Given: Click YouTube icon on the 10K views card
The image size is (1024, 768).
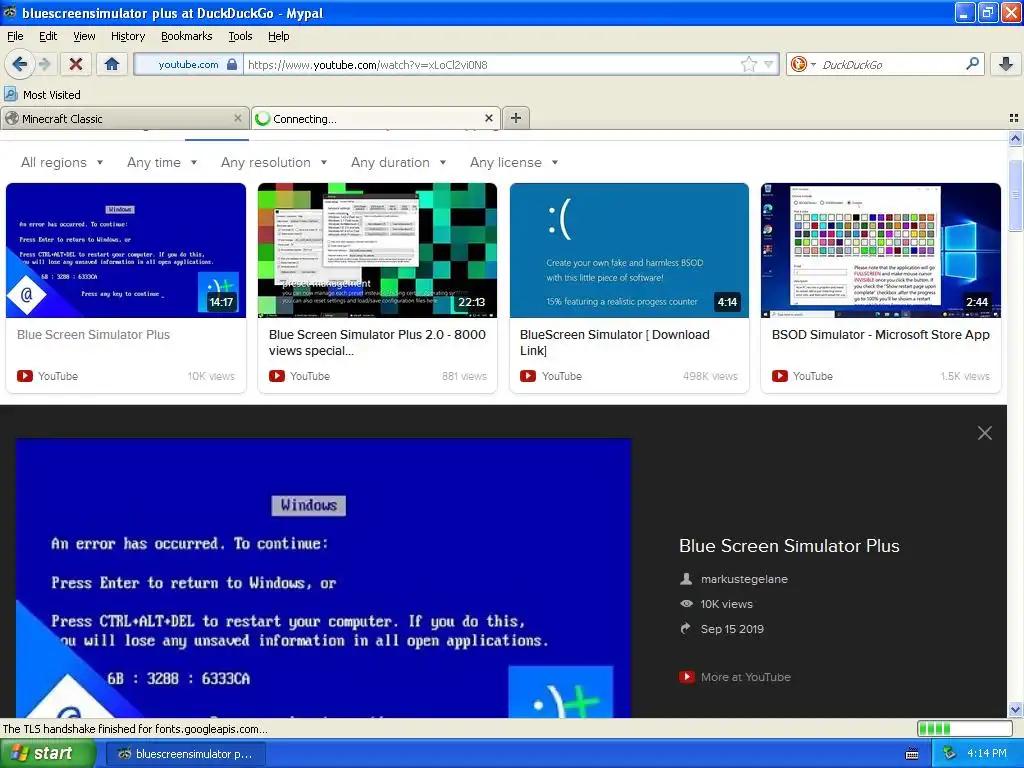Looking at the screenshot, I should click(x=25, y=376).
